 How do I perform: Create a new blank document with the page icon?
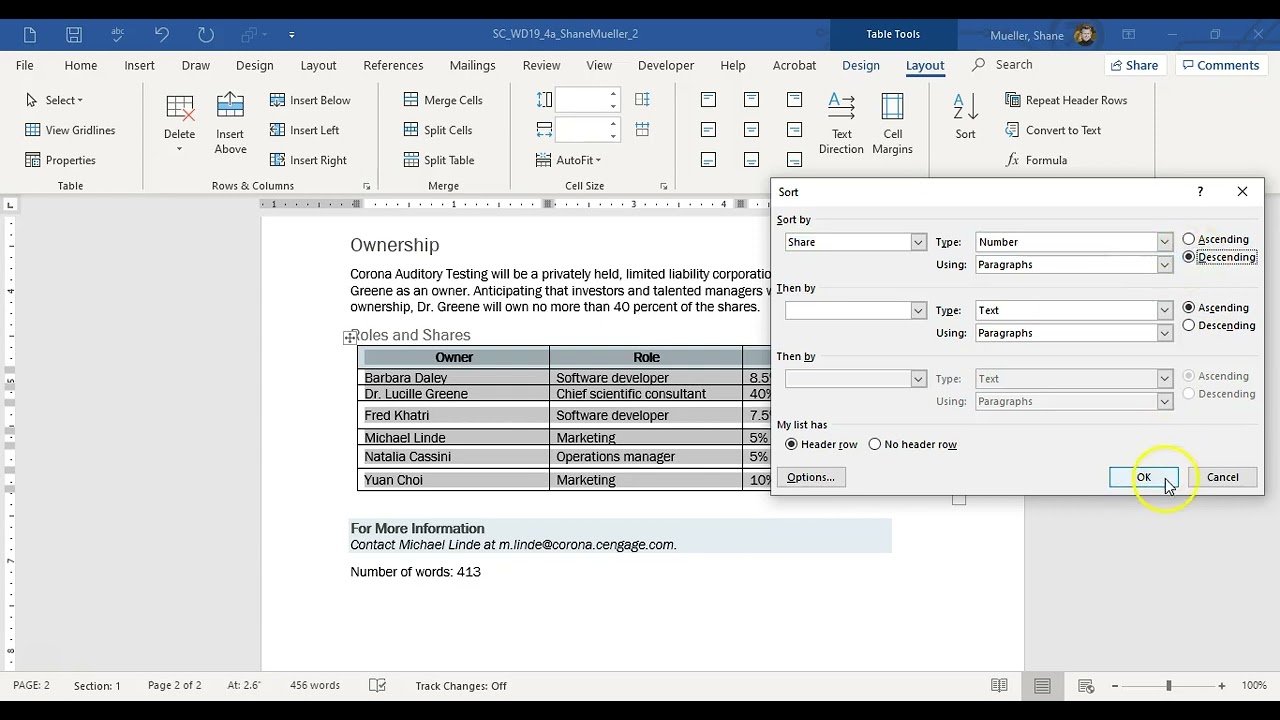30,34
